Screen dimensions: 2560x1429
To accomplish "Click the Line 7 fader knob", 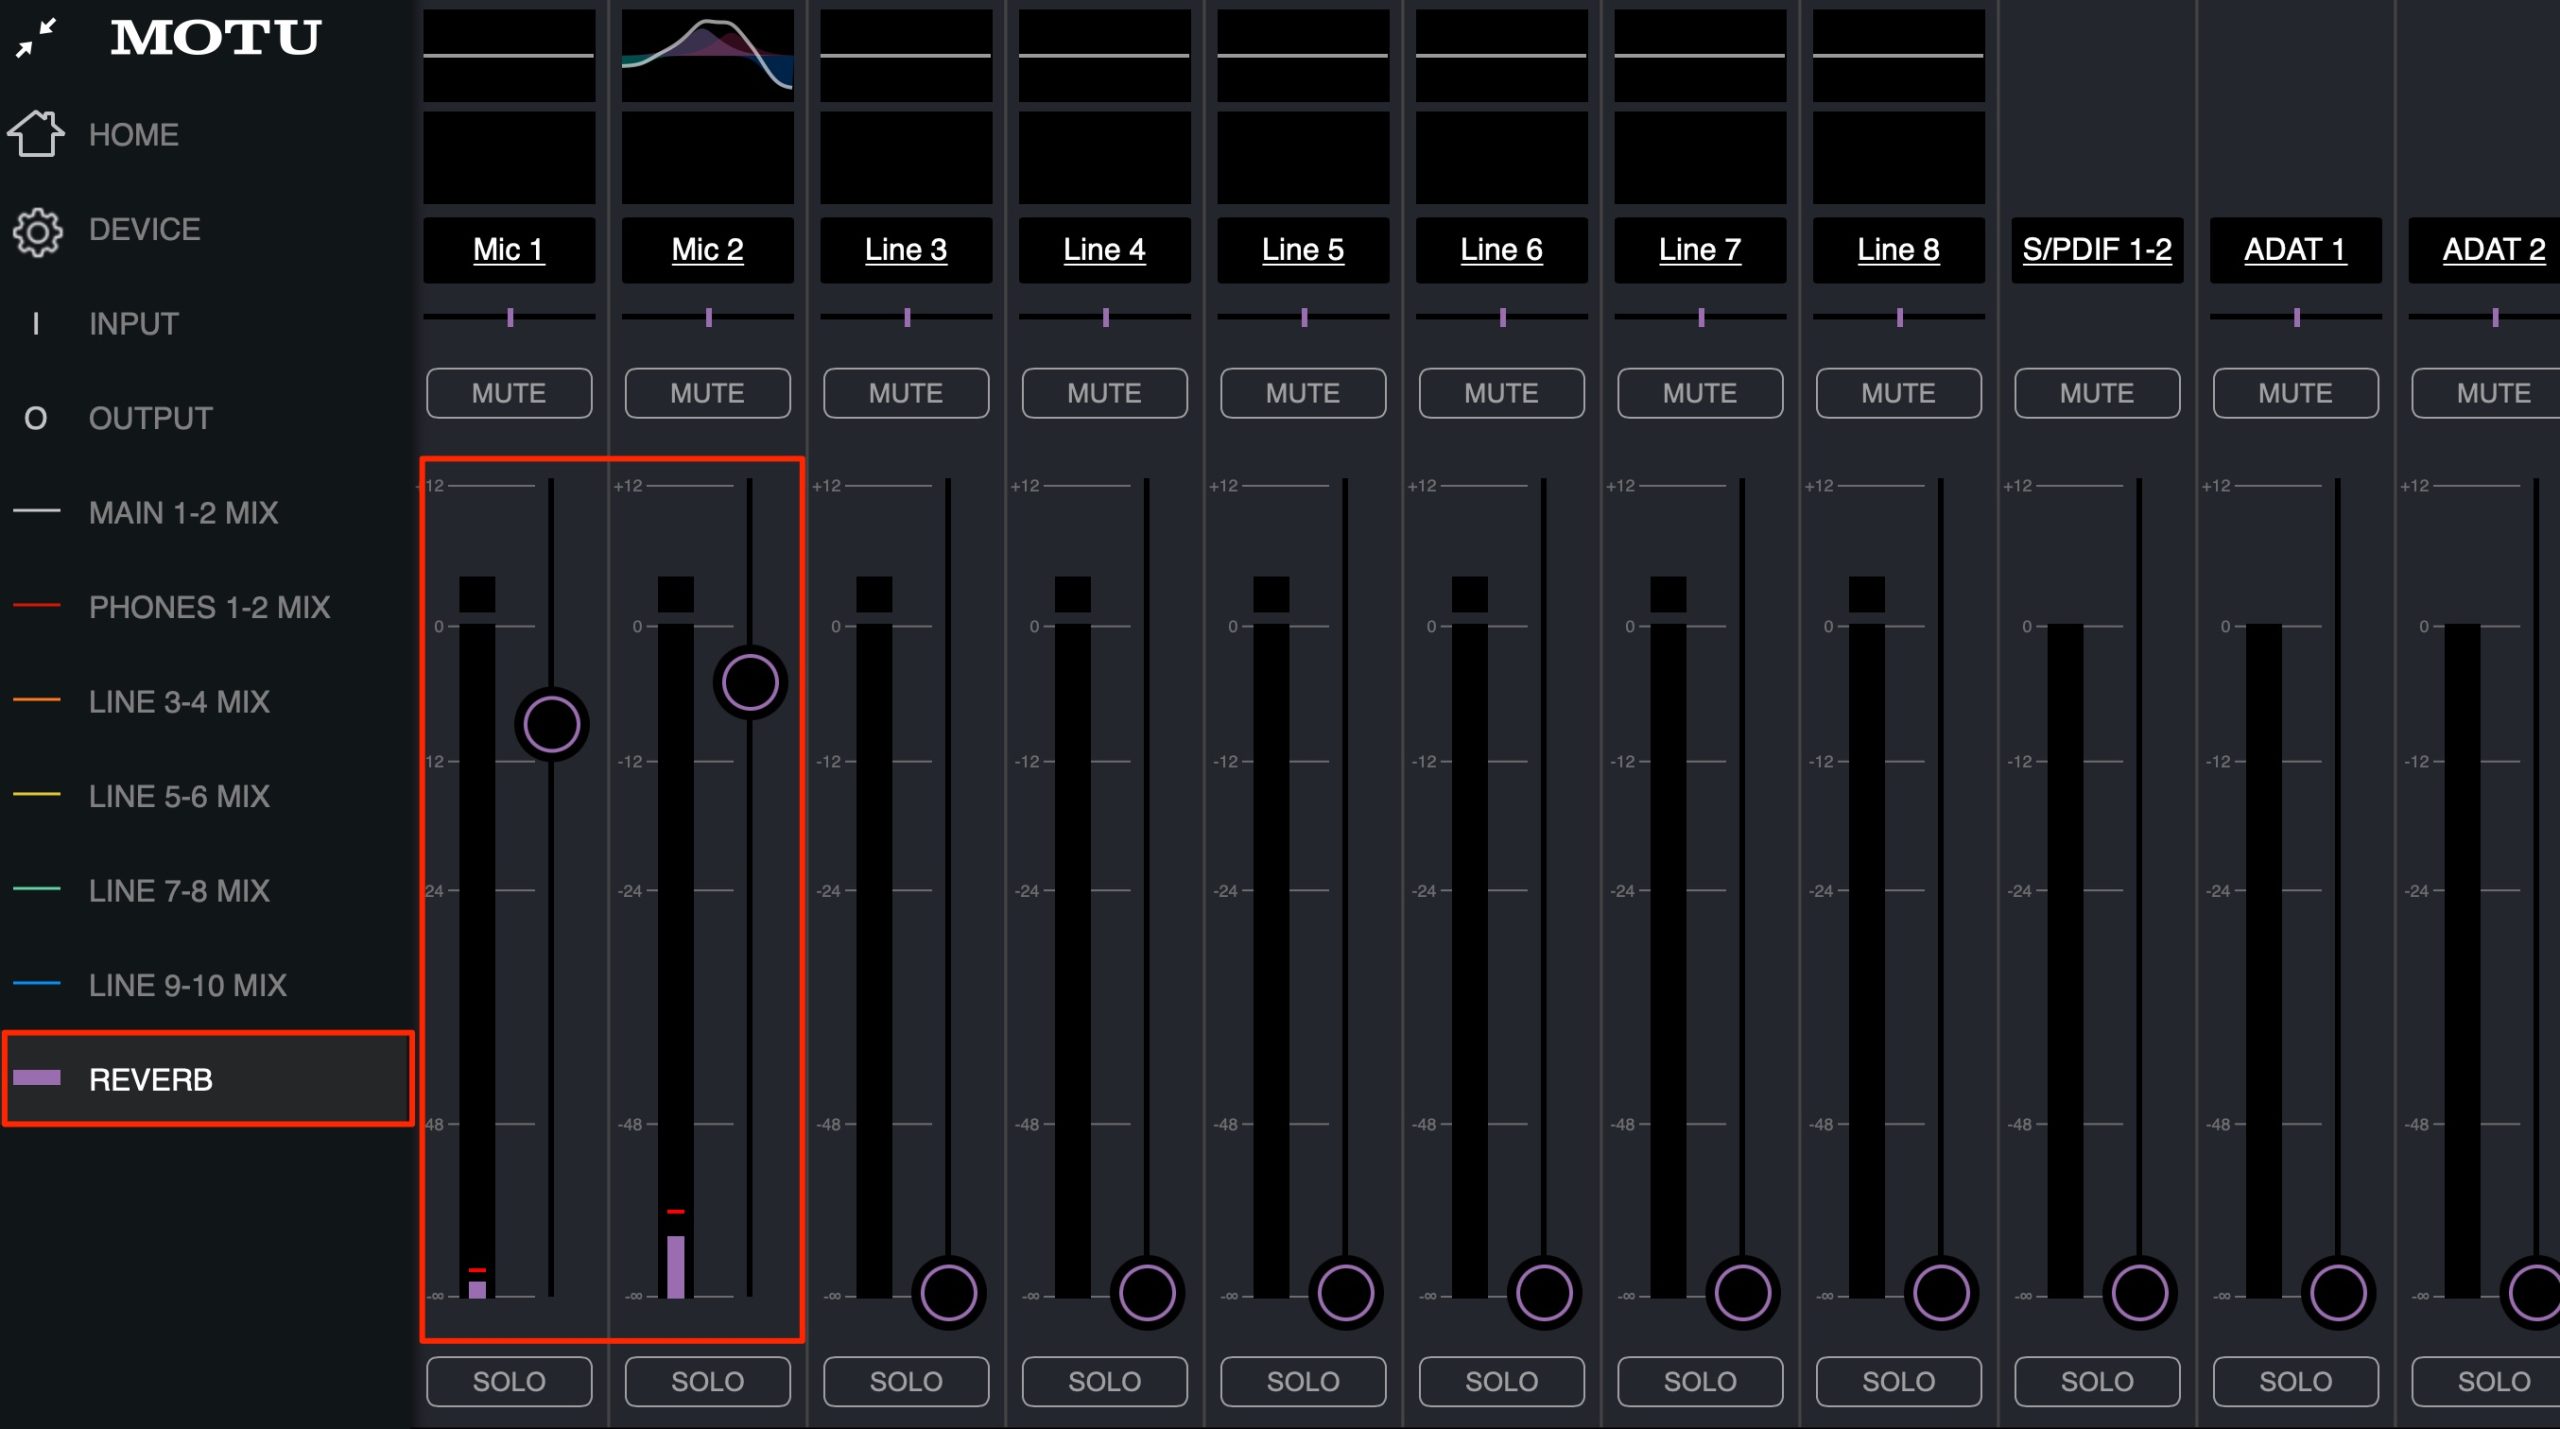I will [1742, 1292].
